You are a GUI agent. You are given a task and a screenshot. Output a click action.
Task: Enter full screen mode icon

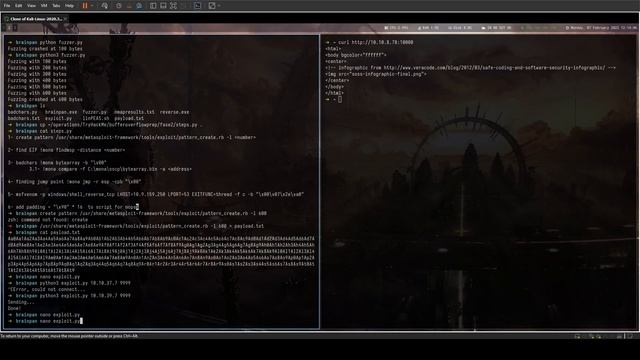(x=173, y=6)
